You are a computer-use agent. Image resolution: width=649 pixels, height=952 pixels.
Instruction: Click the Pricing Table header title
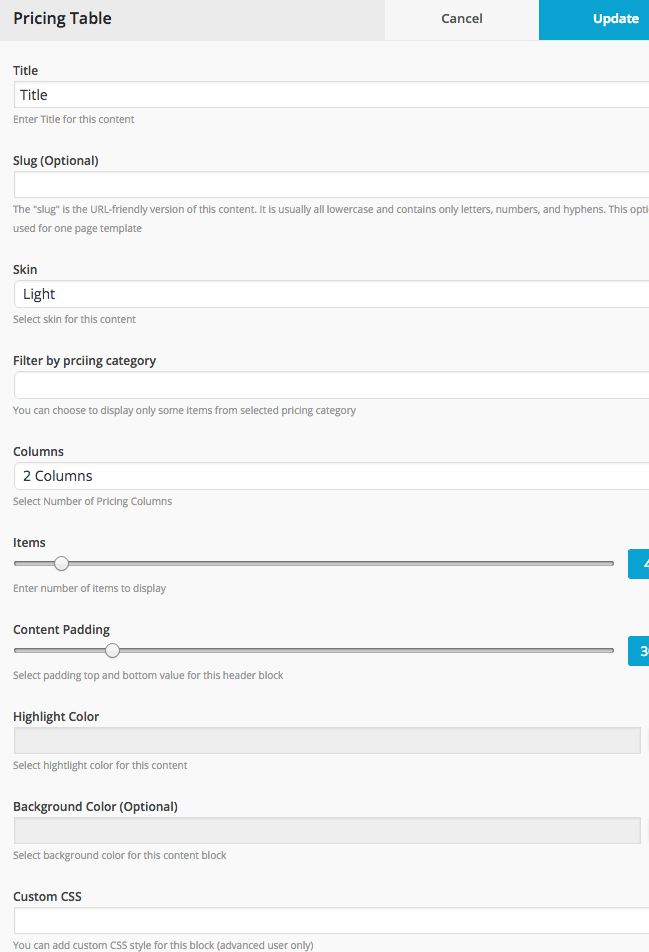(x=62, y=19)
